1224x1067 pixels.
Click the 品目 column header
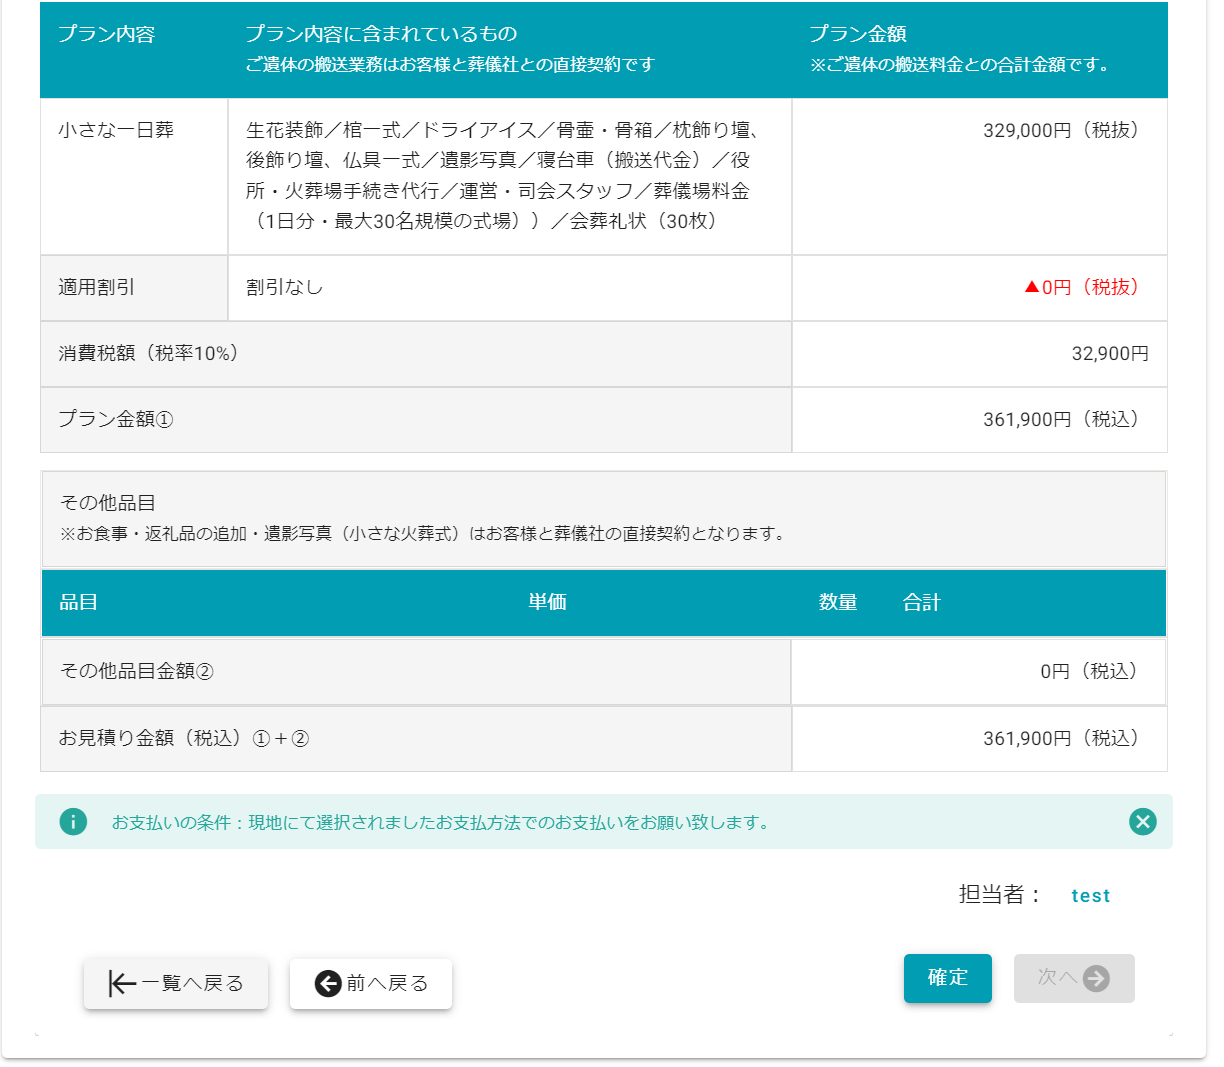[79, 602]
